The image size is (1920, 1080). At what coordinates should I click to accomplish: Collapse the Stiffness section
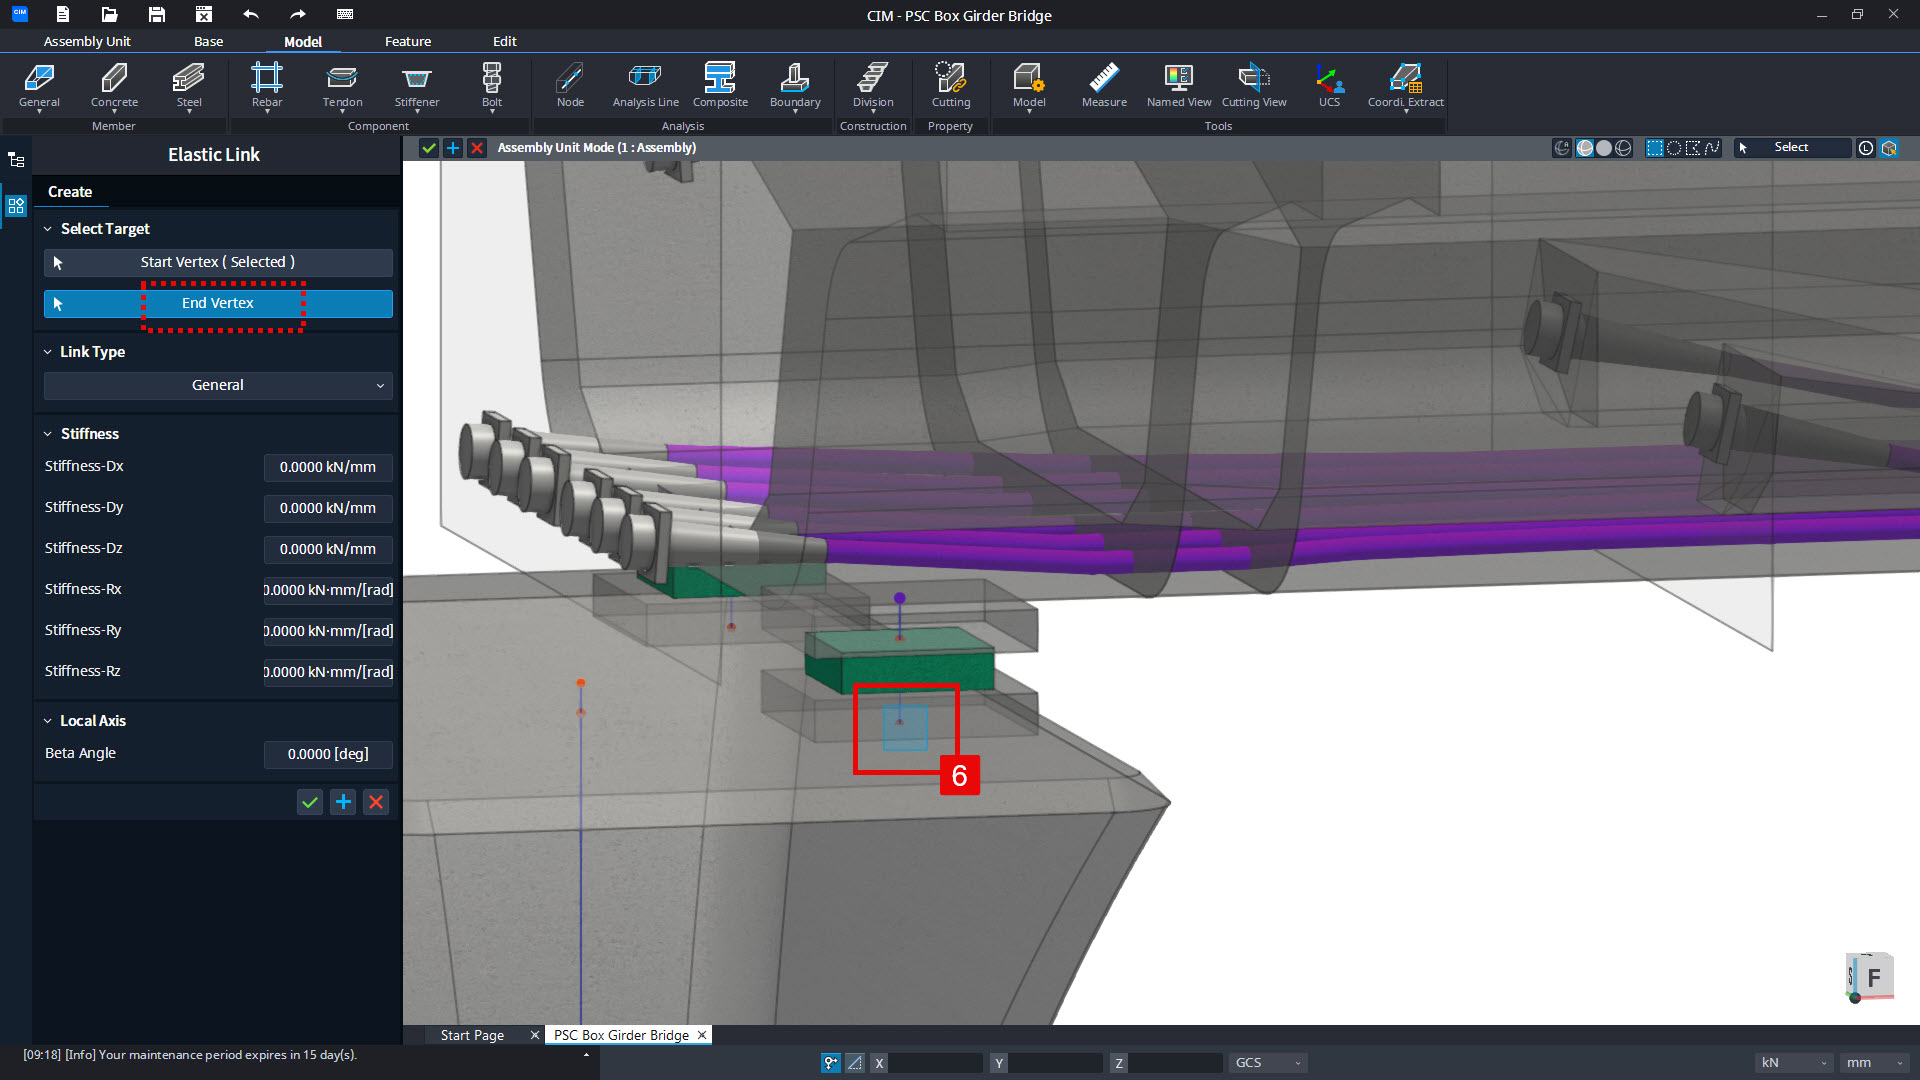pyautogui.click(x=47, y=433)
